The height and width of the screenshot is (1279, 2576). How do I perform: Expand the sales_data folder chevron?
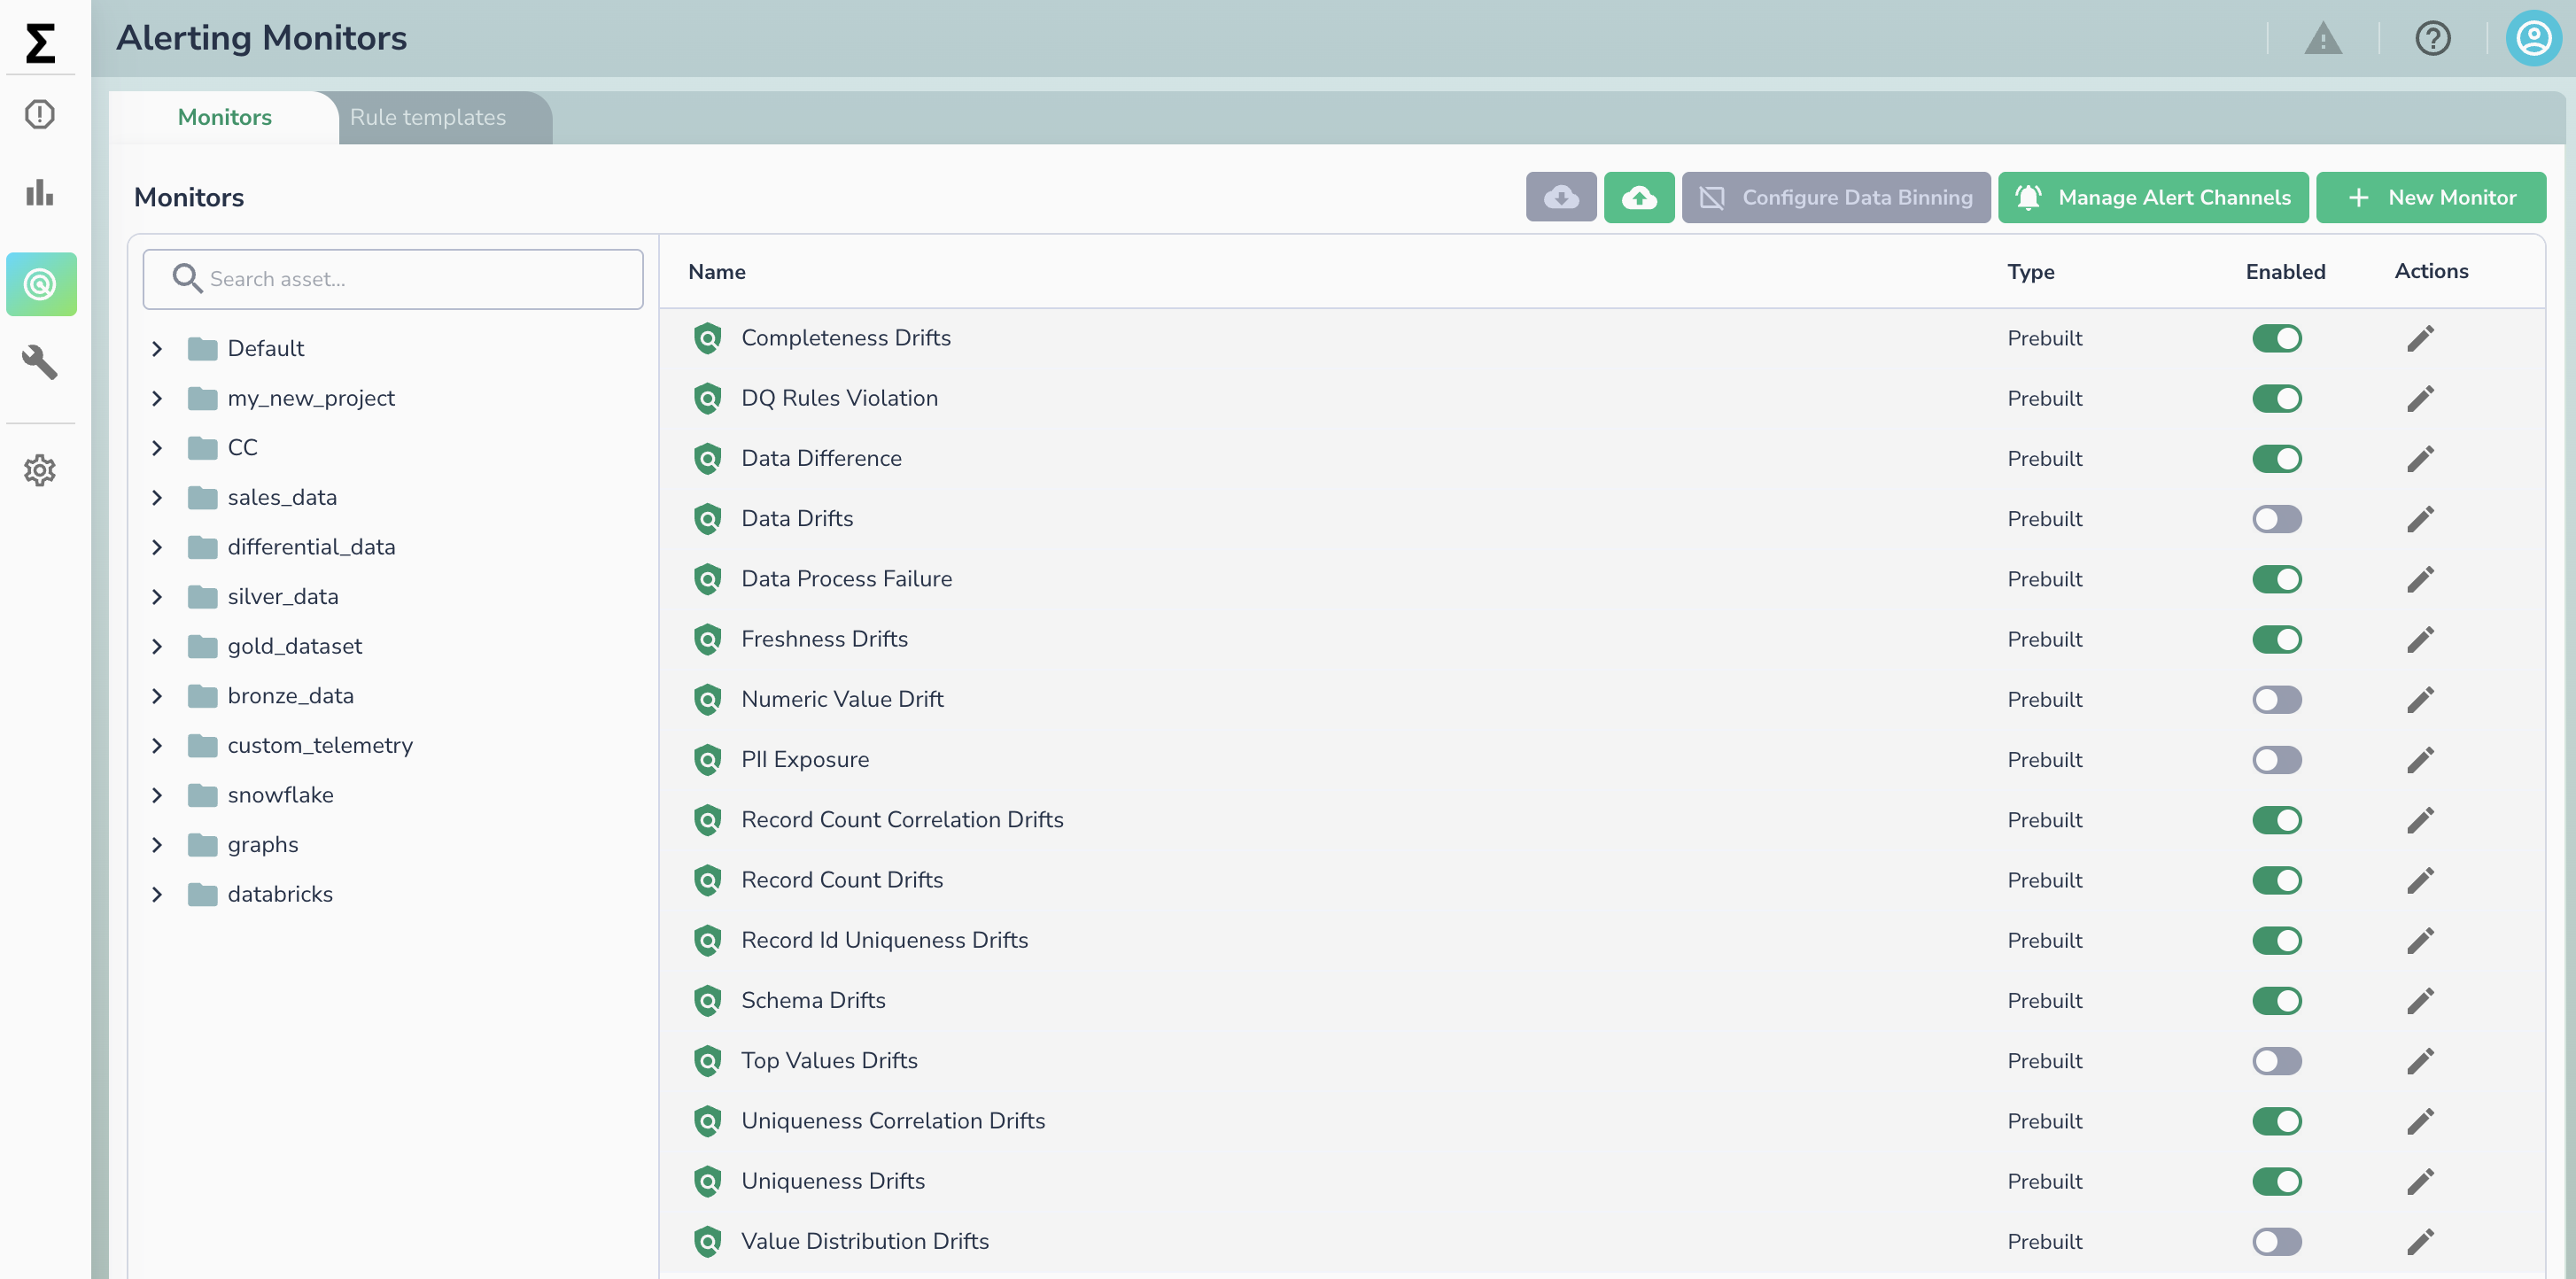157,497
